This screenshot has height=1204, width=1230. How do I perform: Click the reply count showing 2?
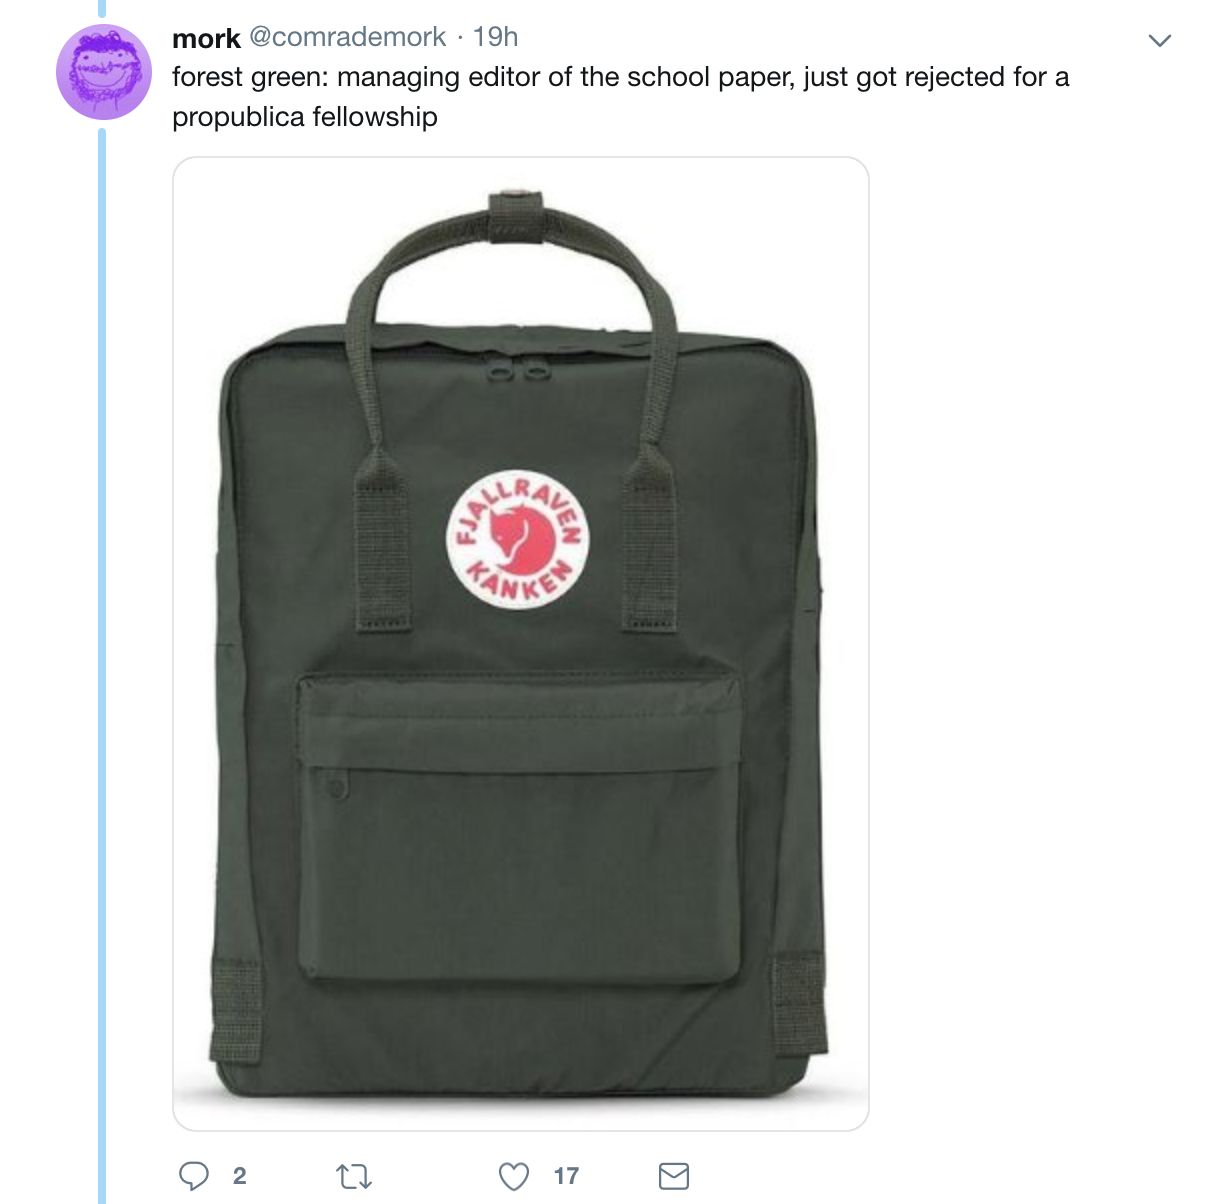tap(239, 1176)
